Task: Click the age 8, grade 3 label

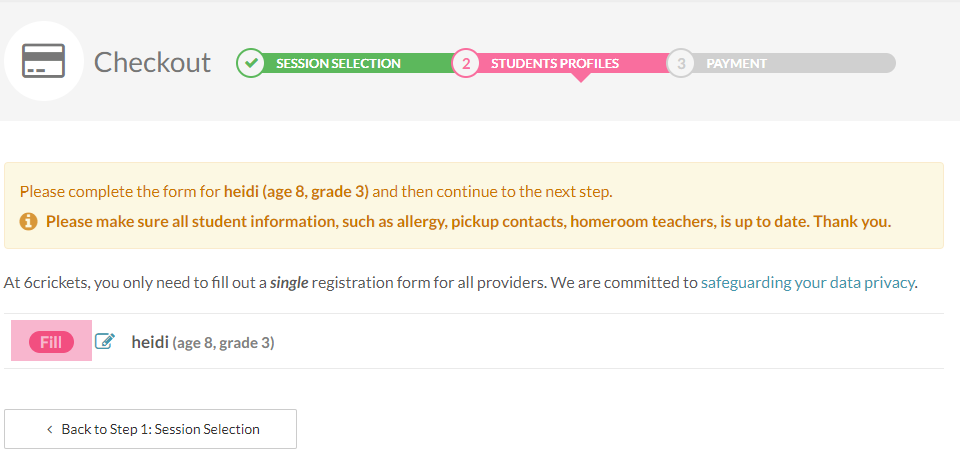Action: pos(223,343)
